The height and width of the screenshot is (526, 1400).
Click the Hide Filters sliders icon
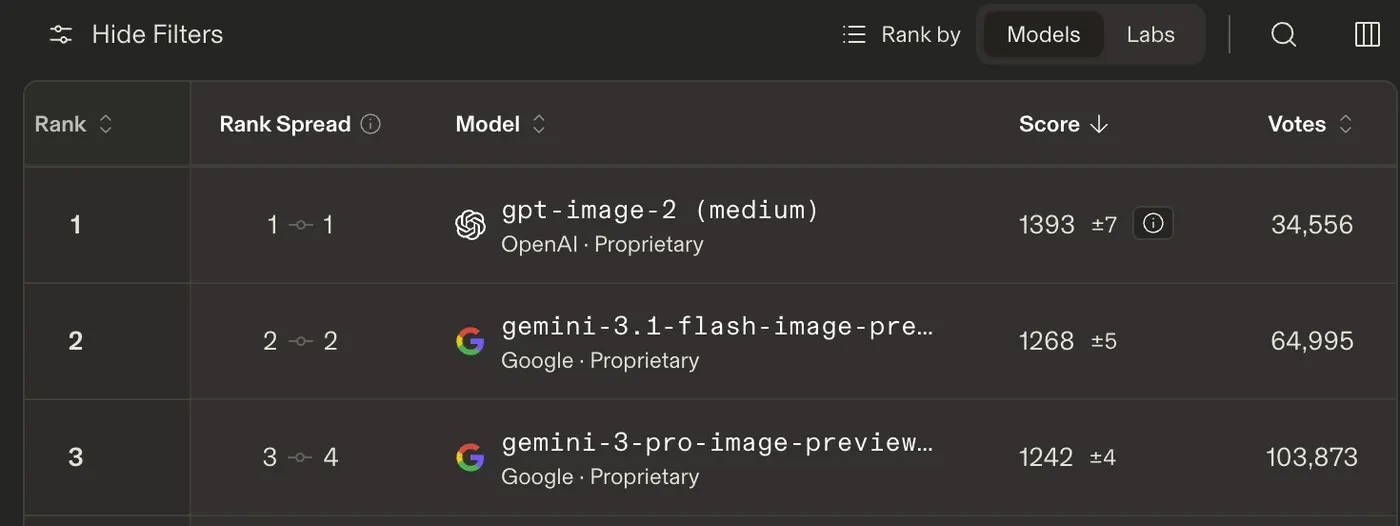(x=61, y=35)
